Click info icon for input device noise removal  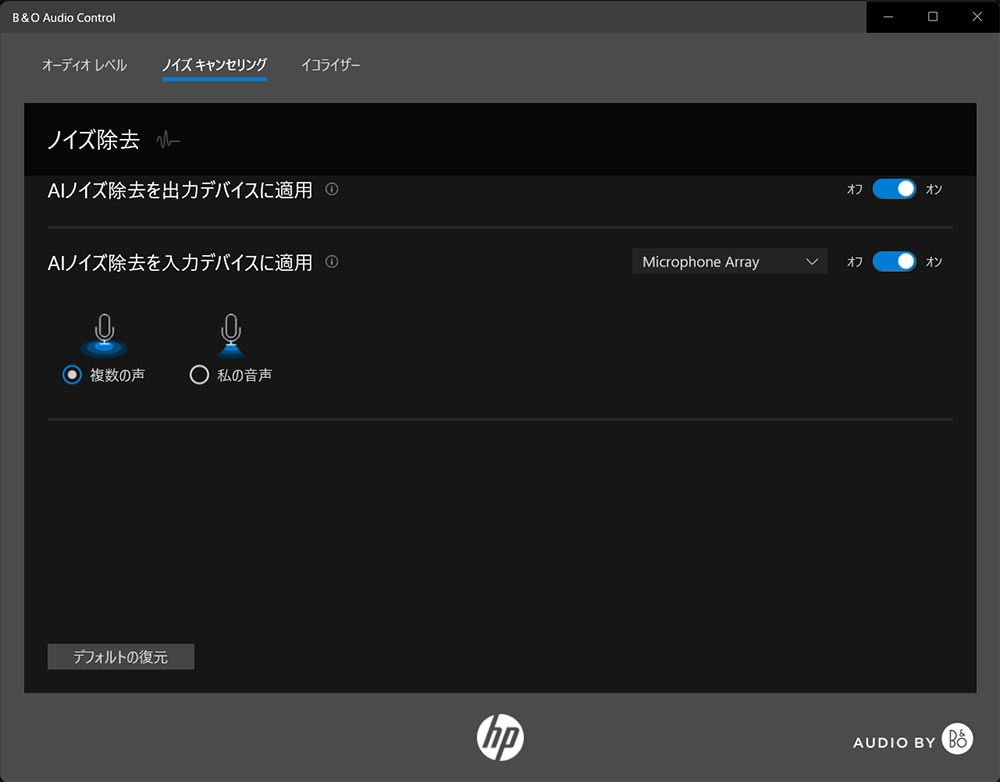pyautogui.click(x=332, y=262)
